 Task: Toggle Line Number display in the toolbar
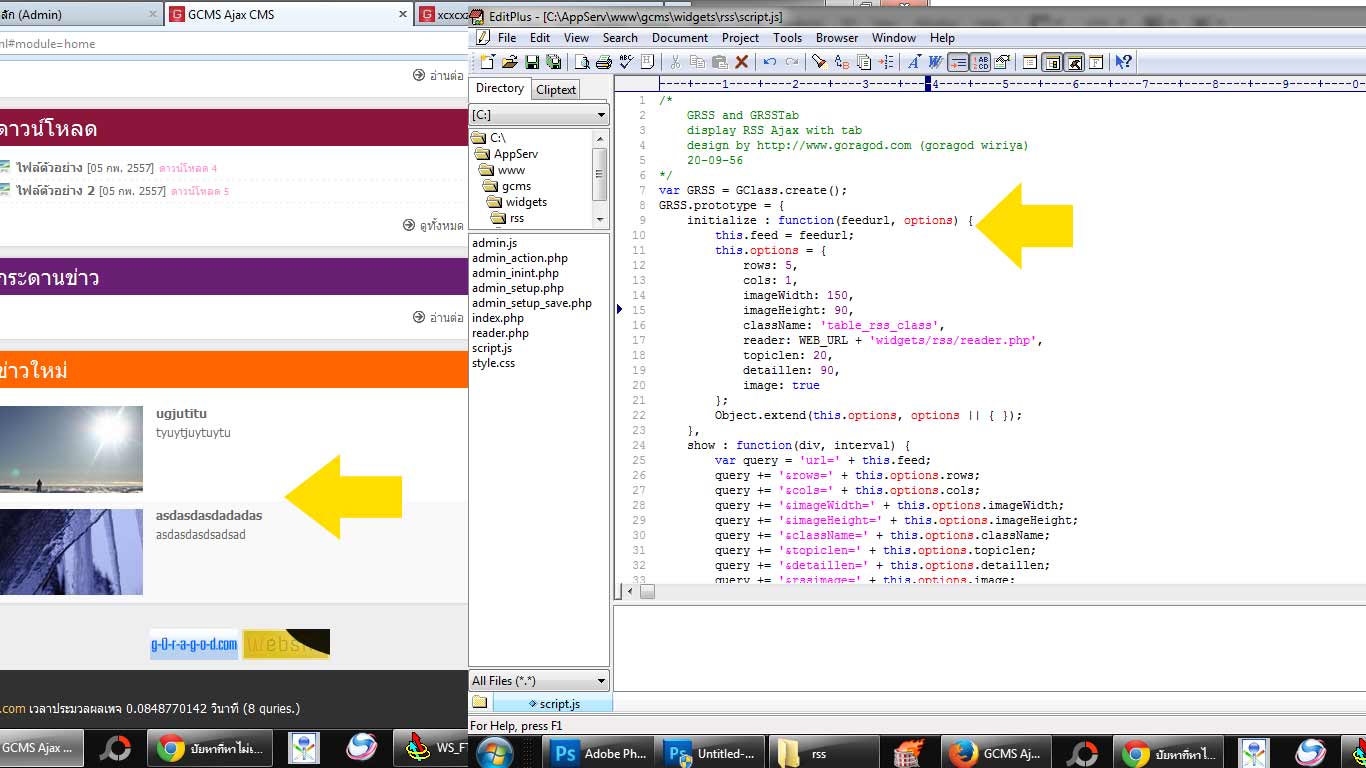pos(979,62)
